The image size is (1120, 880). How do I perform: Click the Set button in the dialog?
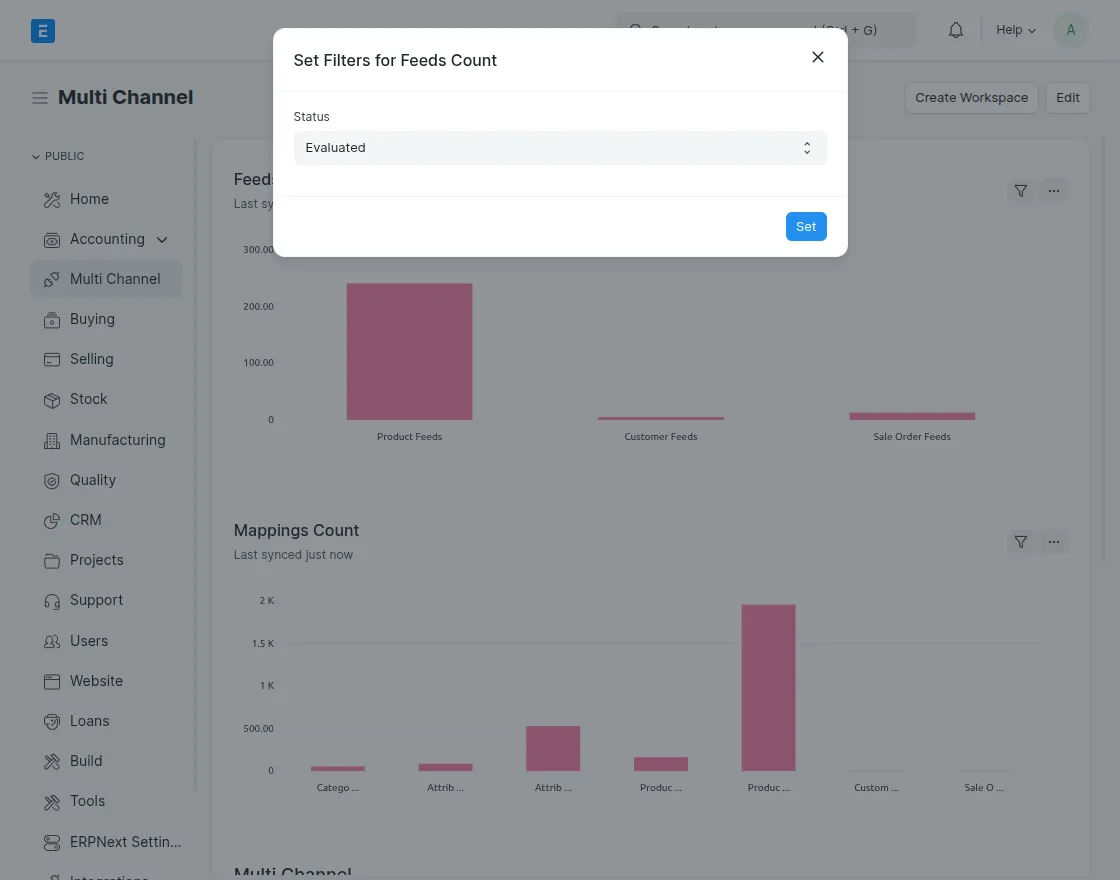point(806,226)
